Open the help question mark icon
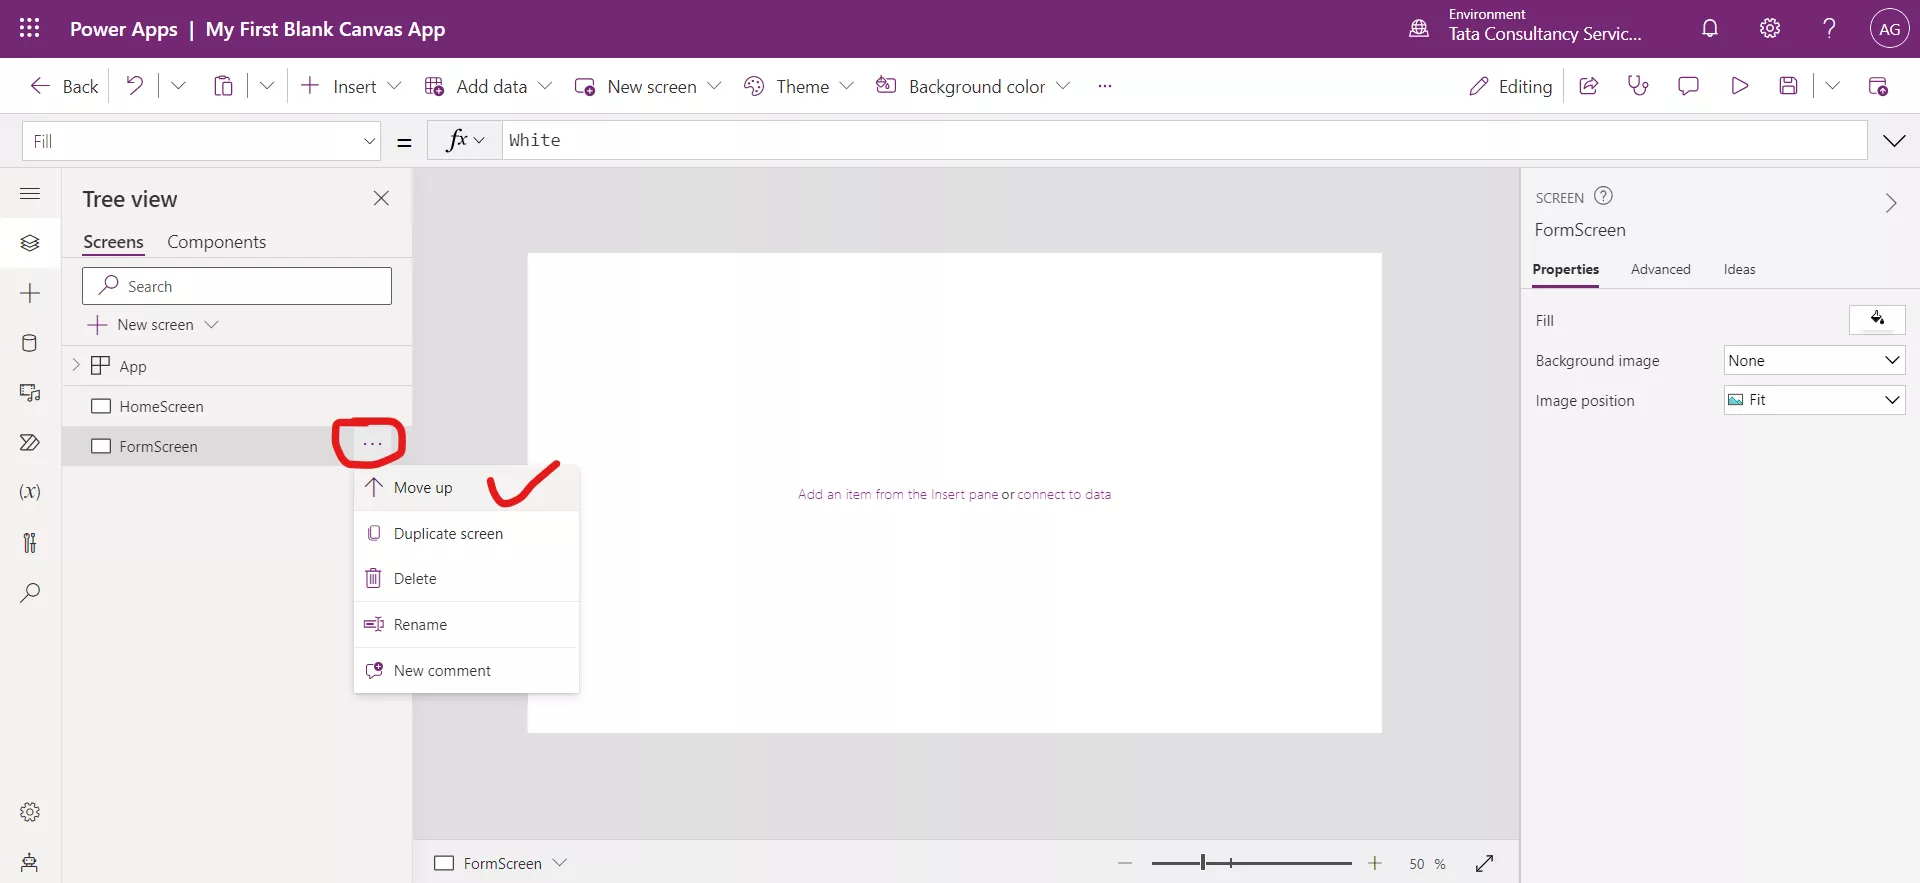Screen dimensions: 1920x883 (1829, 28)
